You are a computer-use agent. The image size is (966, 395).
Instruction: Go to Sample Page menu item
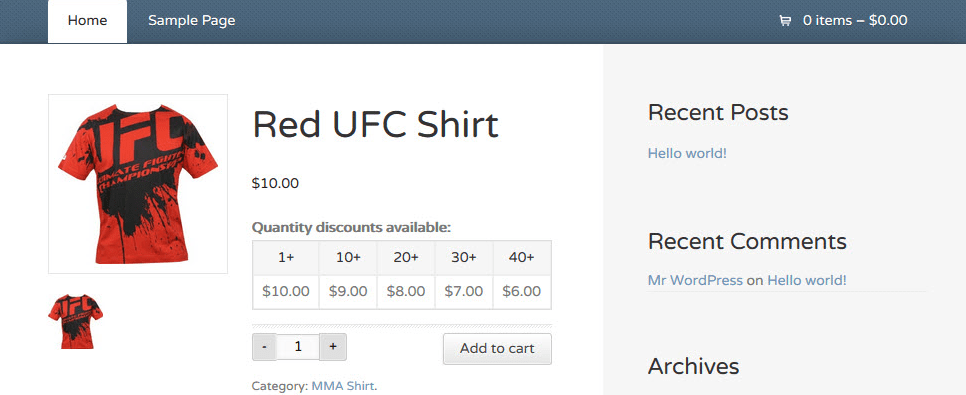pyautogui.click(x=192, y=21)
